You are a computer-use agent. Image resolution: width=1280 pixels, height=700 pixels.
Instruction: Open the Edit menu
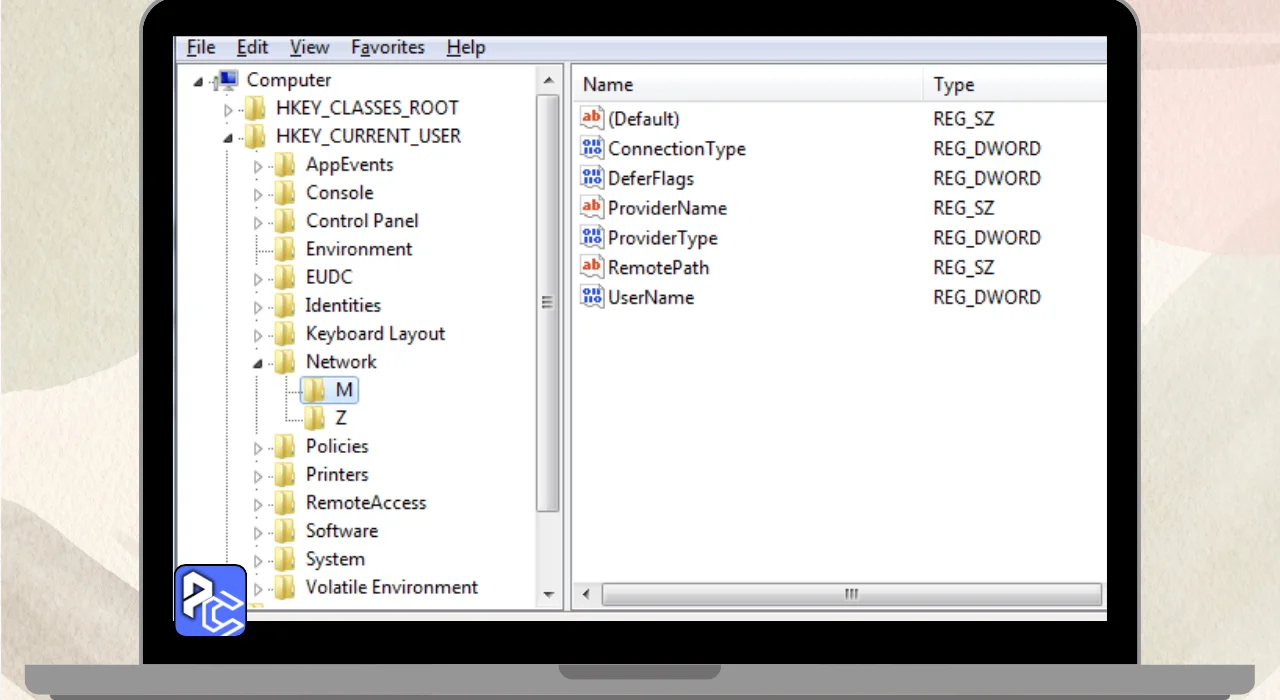pyautogui.click(x=252, y=47)
